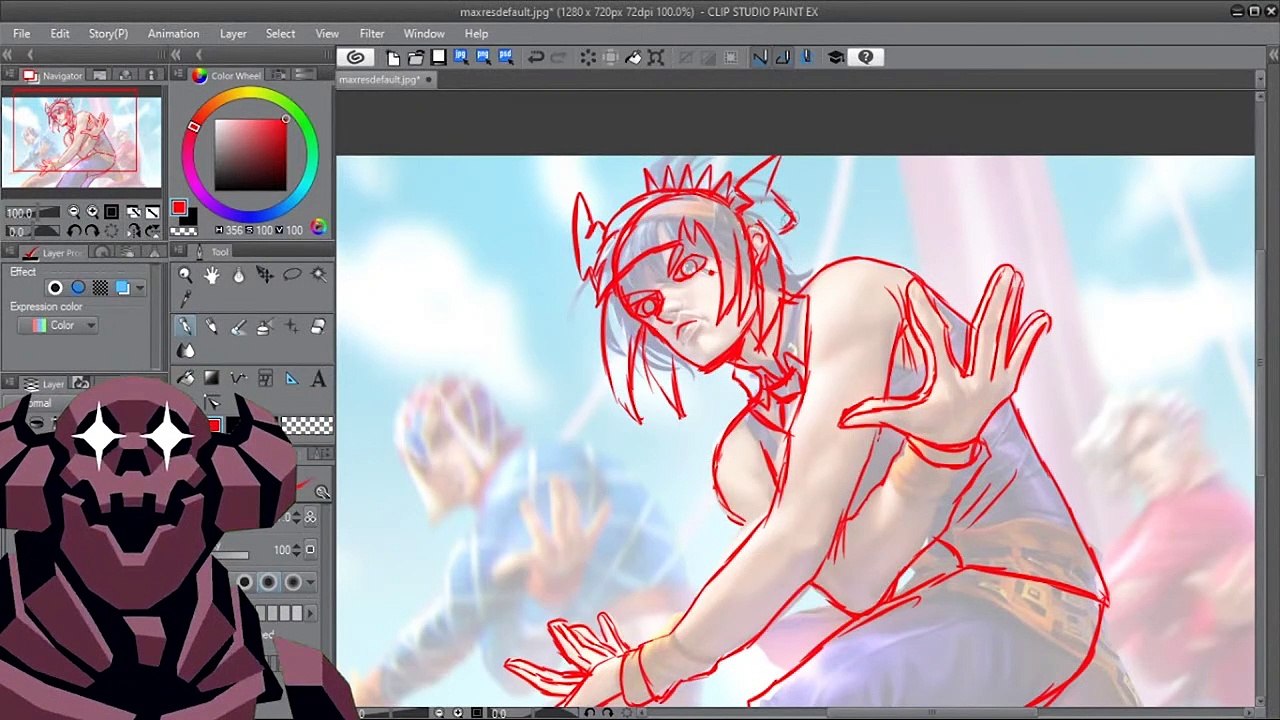The image size is (1280, 720).
Task: Click the Scale/Rotate transform icon in toolbar
Action: tap(656, 57)
